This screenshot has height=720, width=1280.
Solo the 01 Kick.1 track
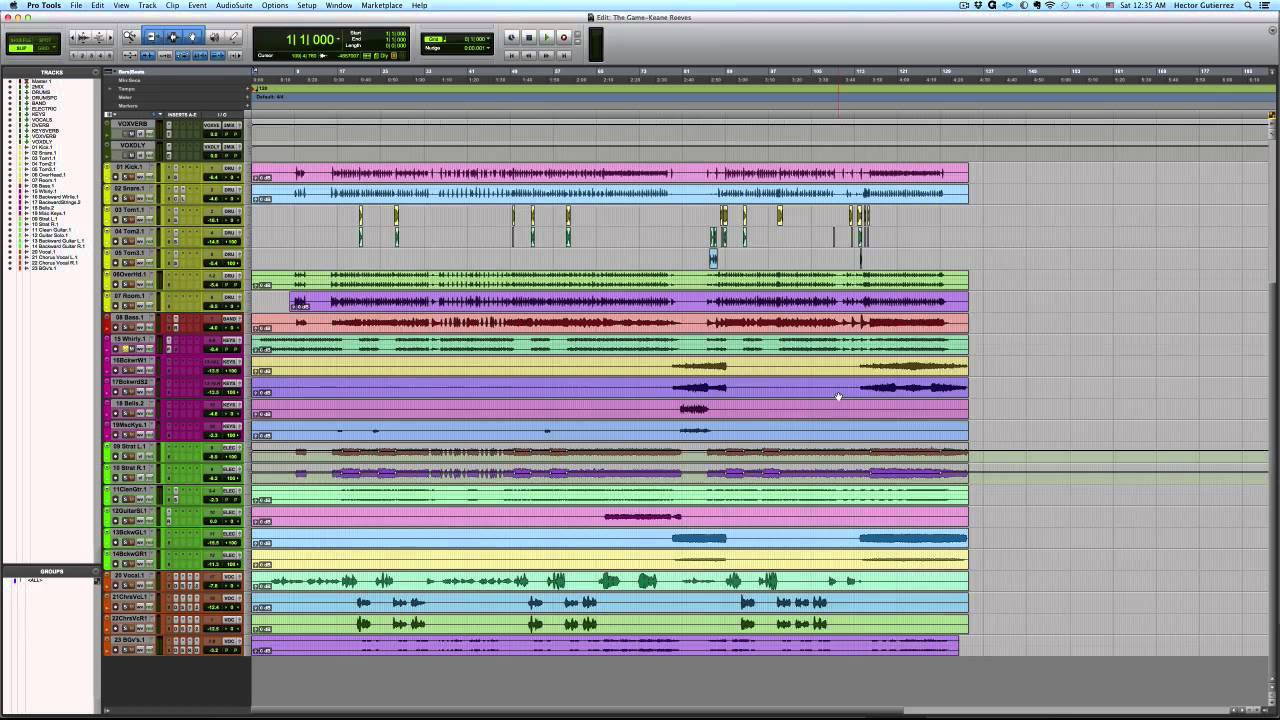[124, 177]
